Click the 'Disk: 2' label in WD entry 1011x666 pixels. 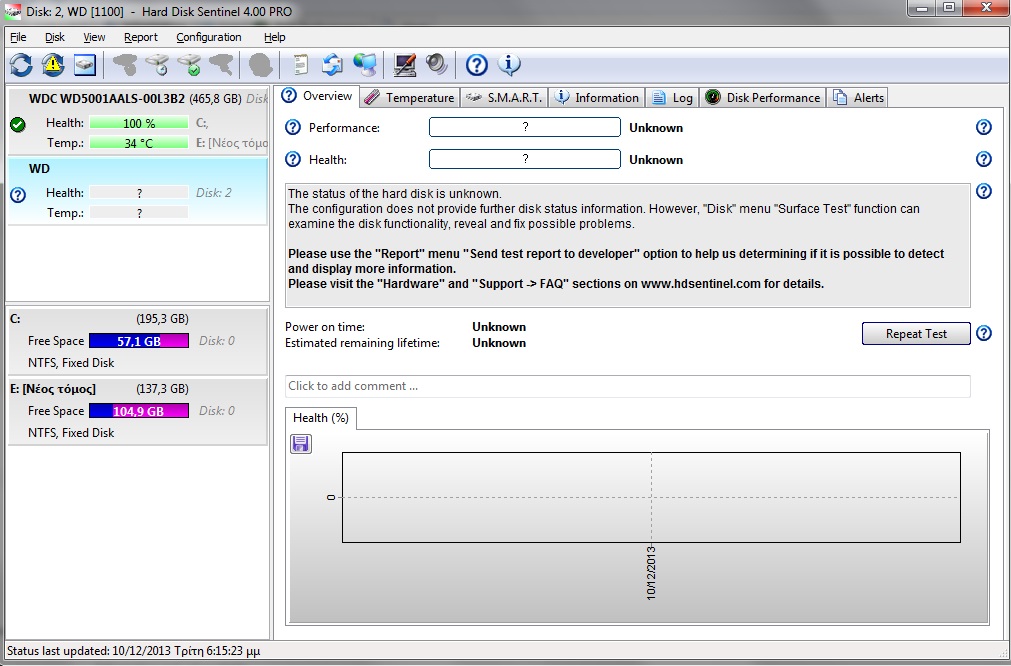tap(214, 193)
